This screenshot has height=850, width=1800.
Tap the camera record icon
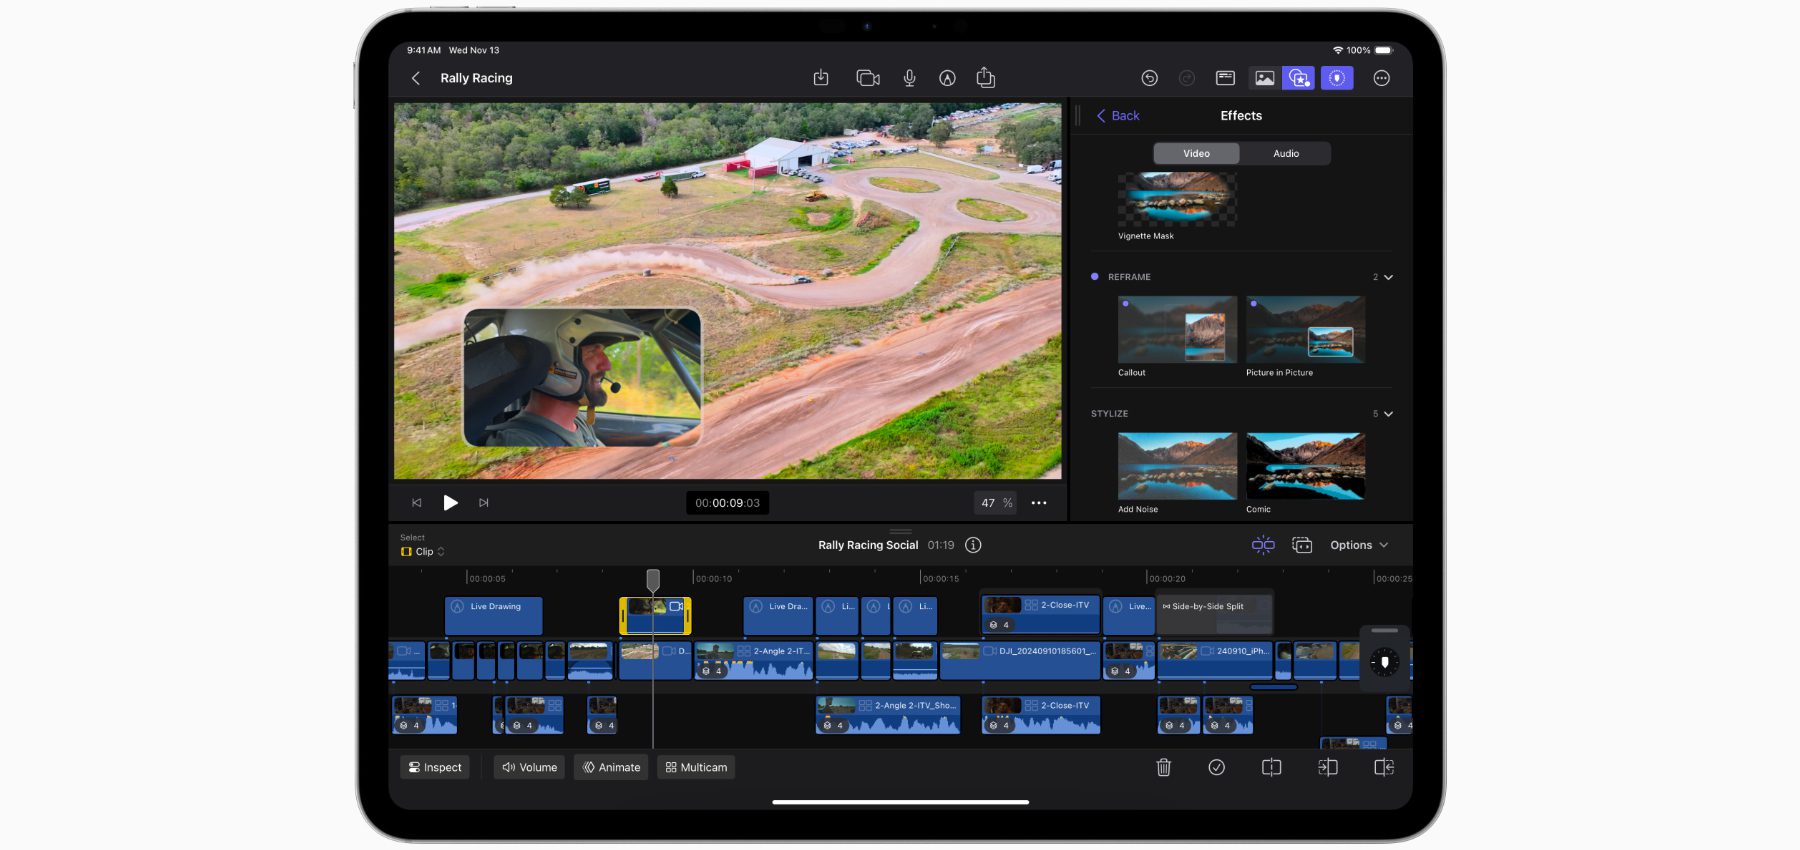click(867, 78)
